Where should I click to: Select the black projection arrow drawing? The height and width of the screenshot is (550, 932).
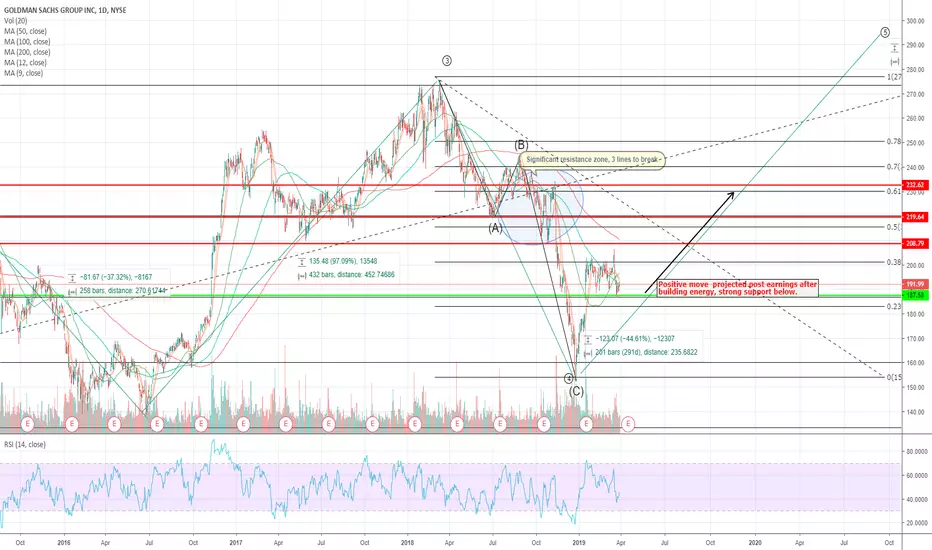(689, 242)
